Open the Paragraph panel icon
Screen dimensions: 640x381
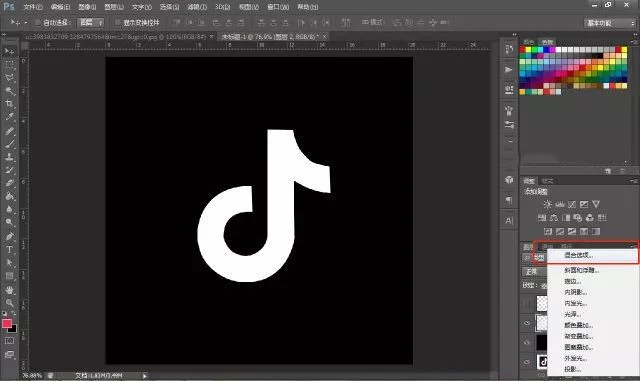[x=509, y=200]
